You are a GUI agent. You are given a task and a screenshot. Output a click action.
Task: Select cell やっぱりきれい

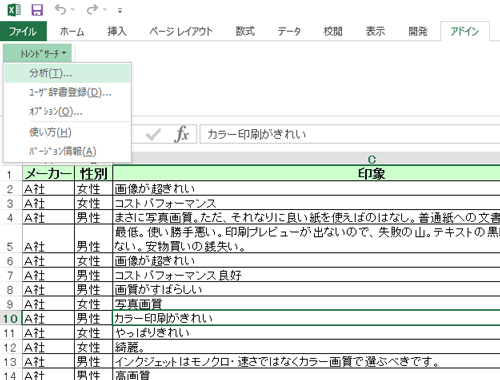click(x=306, y=333)
